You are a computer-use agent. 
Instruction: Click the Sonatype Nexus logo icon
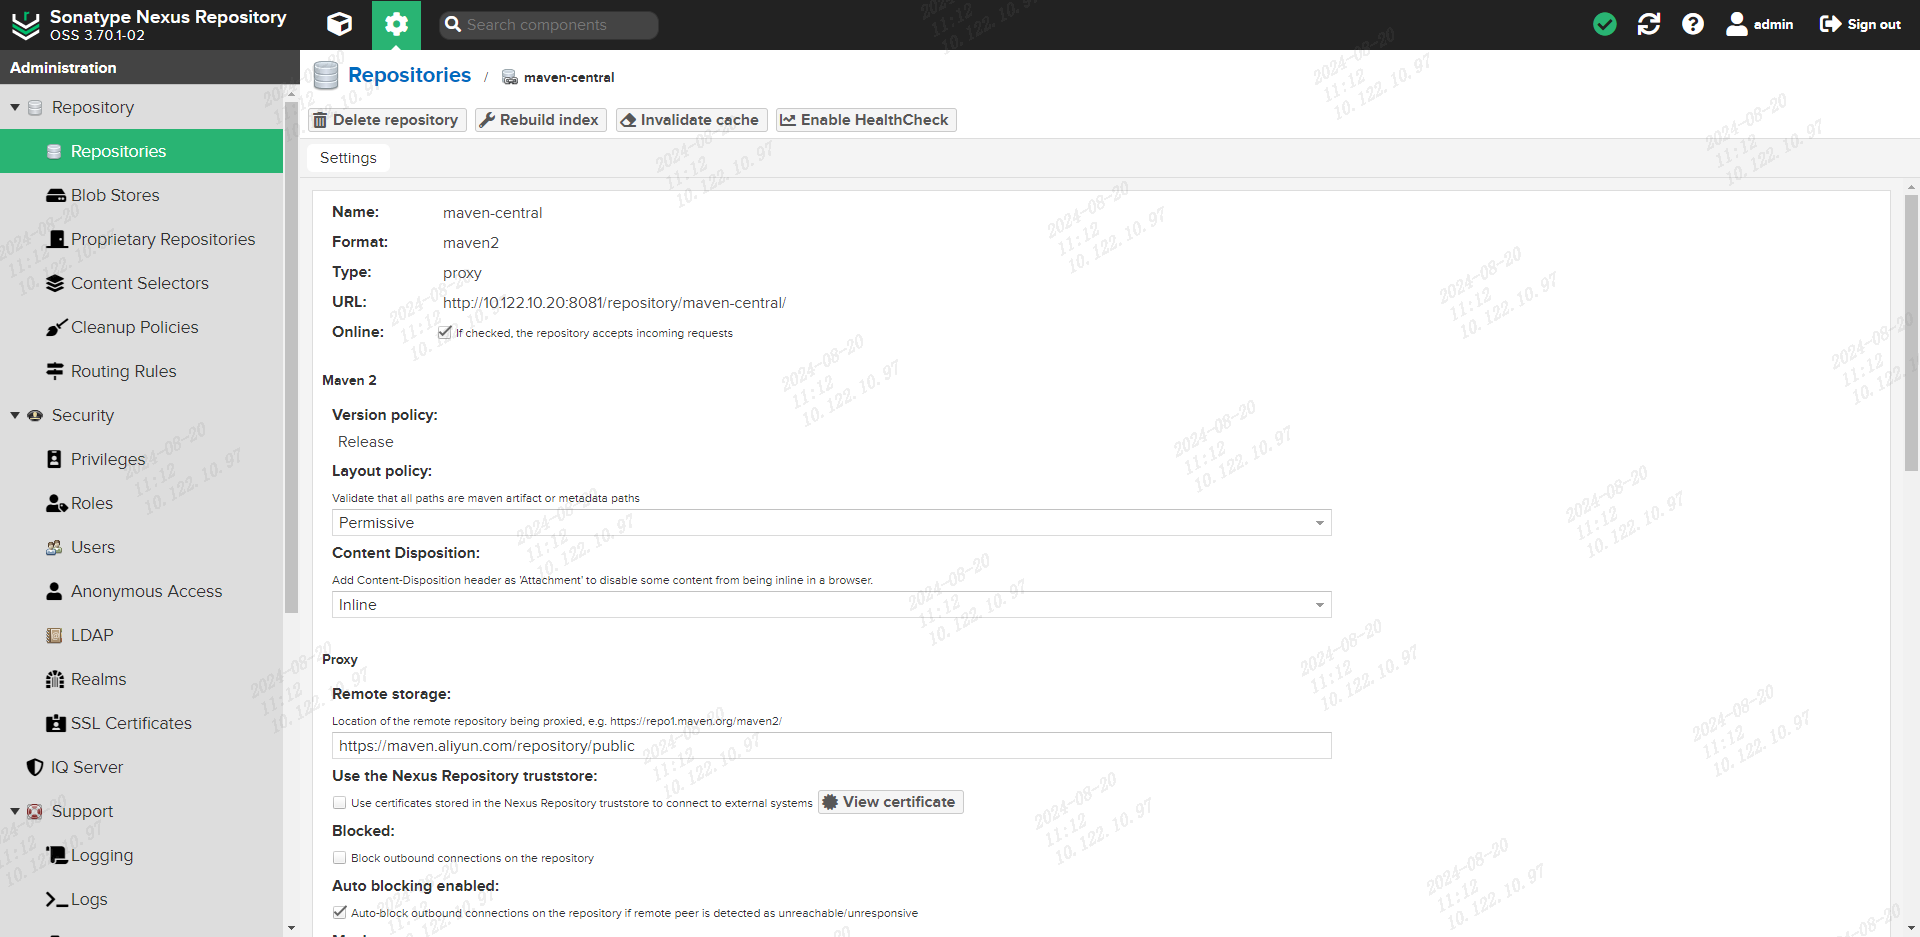coord(25,25)
